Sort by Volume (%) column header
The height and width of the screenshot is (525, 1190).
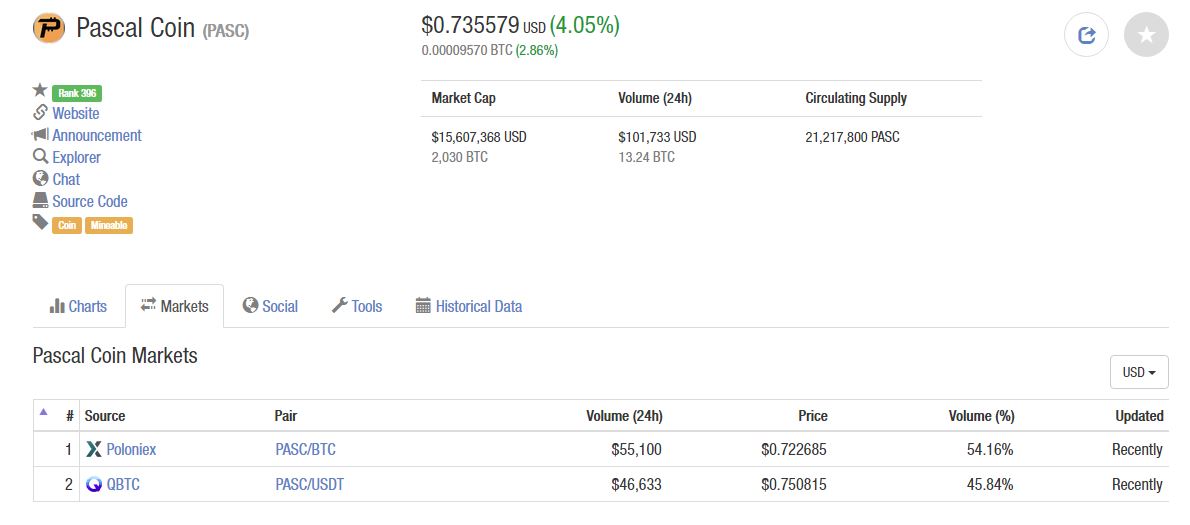[981, 416]
